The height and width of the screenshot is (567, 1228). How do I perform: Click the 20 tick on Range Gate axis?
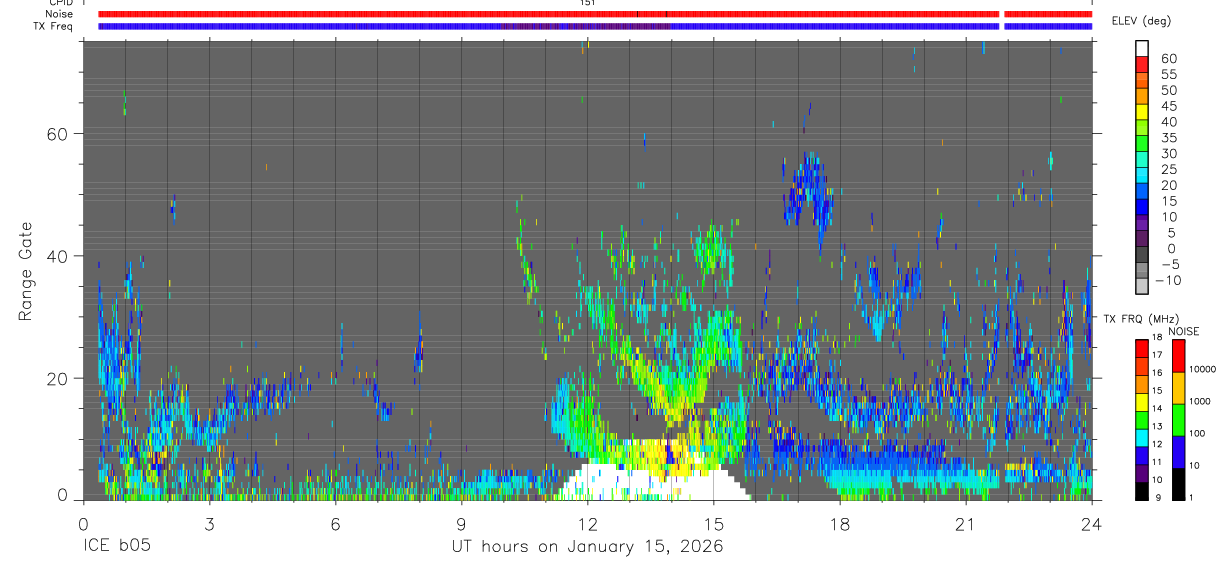(x=56, y=379)
